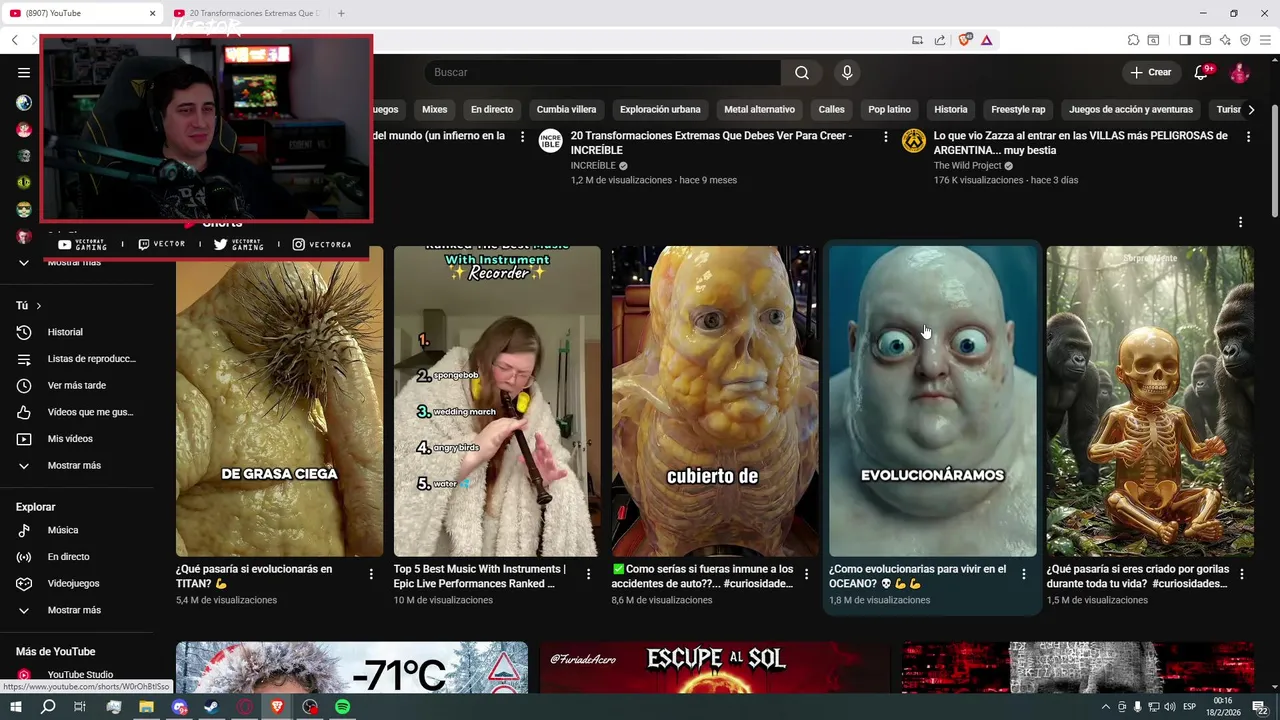Select the Cumbia villera filter chip
Viewport: 1280px width, 720px height.
[x=566, y=110]
